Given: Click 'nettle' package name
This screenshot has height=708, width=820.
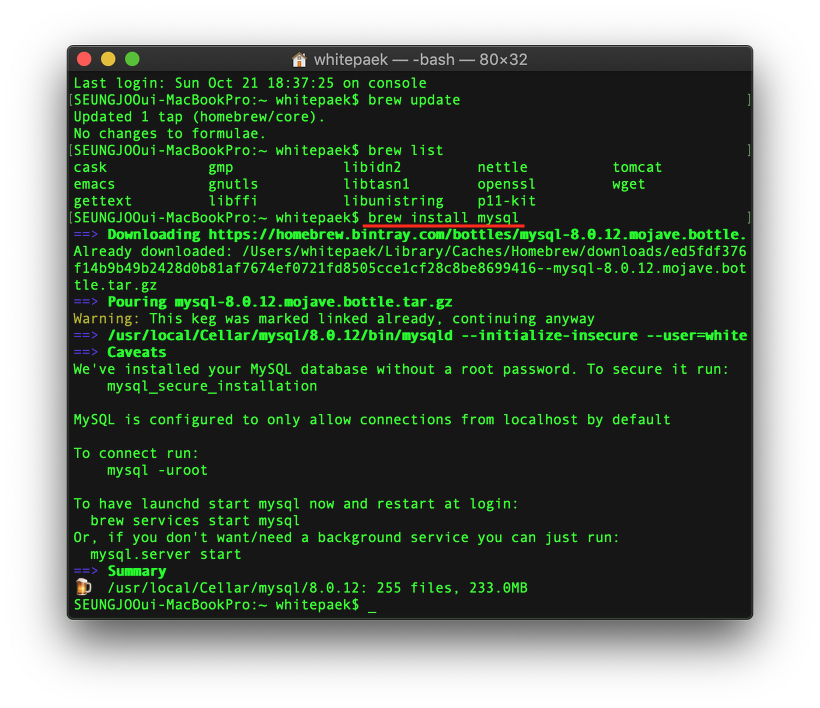Looking at the screenshot, I should click(503, 167).
